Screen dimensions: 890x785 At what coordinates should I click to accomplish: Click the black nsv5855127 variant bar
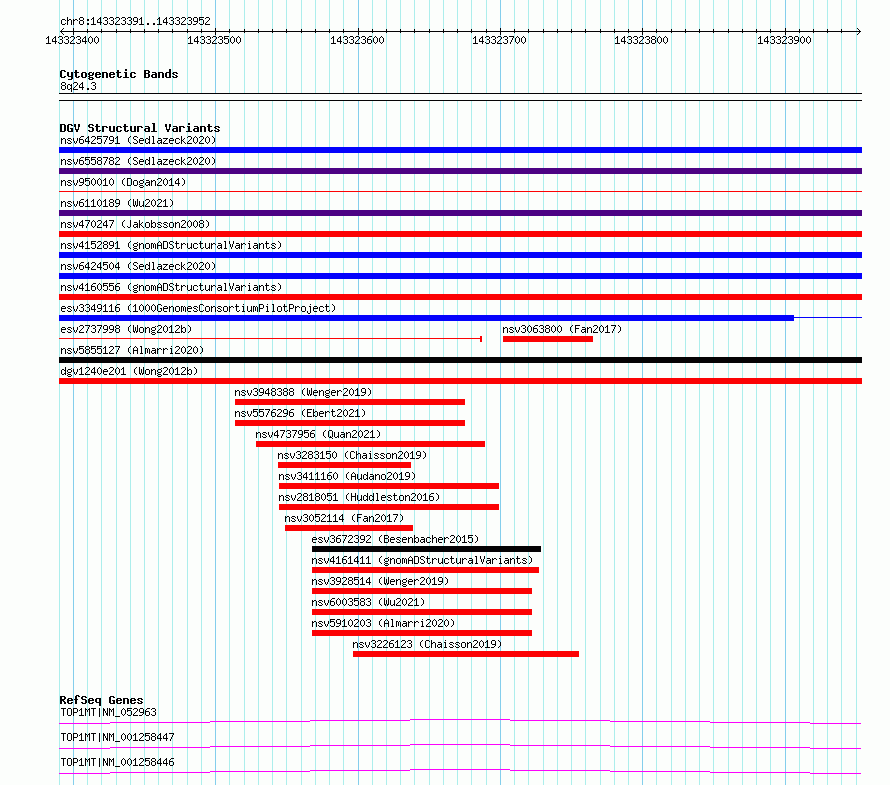tap(460, 360)
